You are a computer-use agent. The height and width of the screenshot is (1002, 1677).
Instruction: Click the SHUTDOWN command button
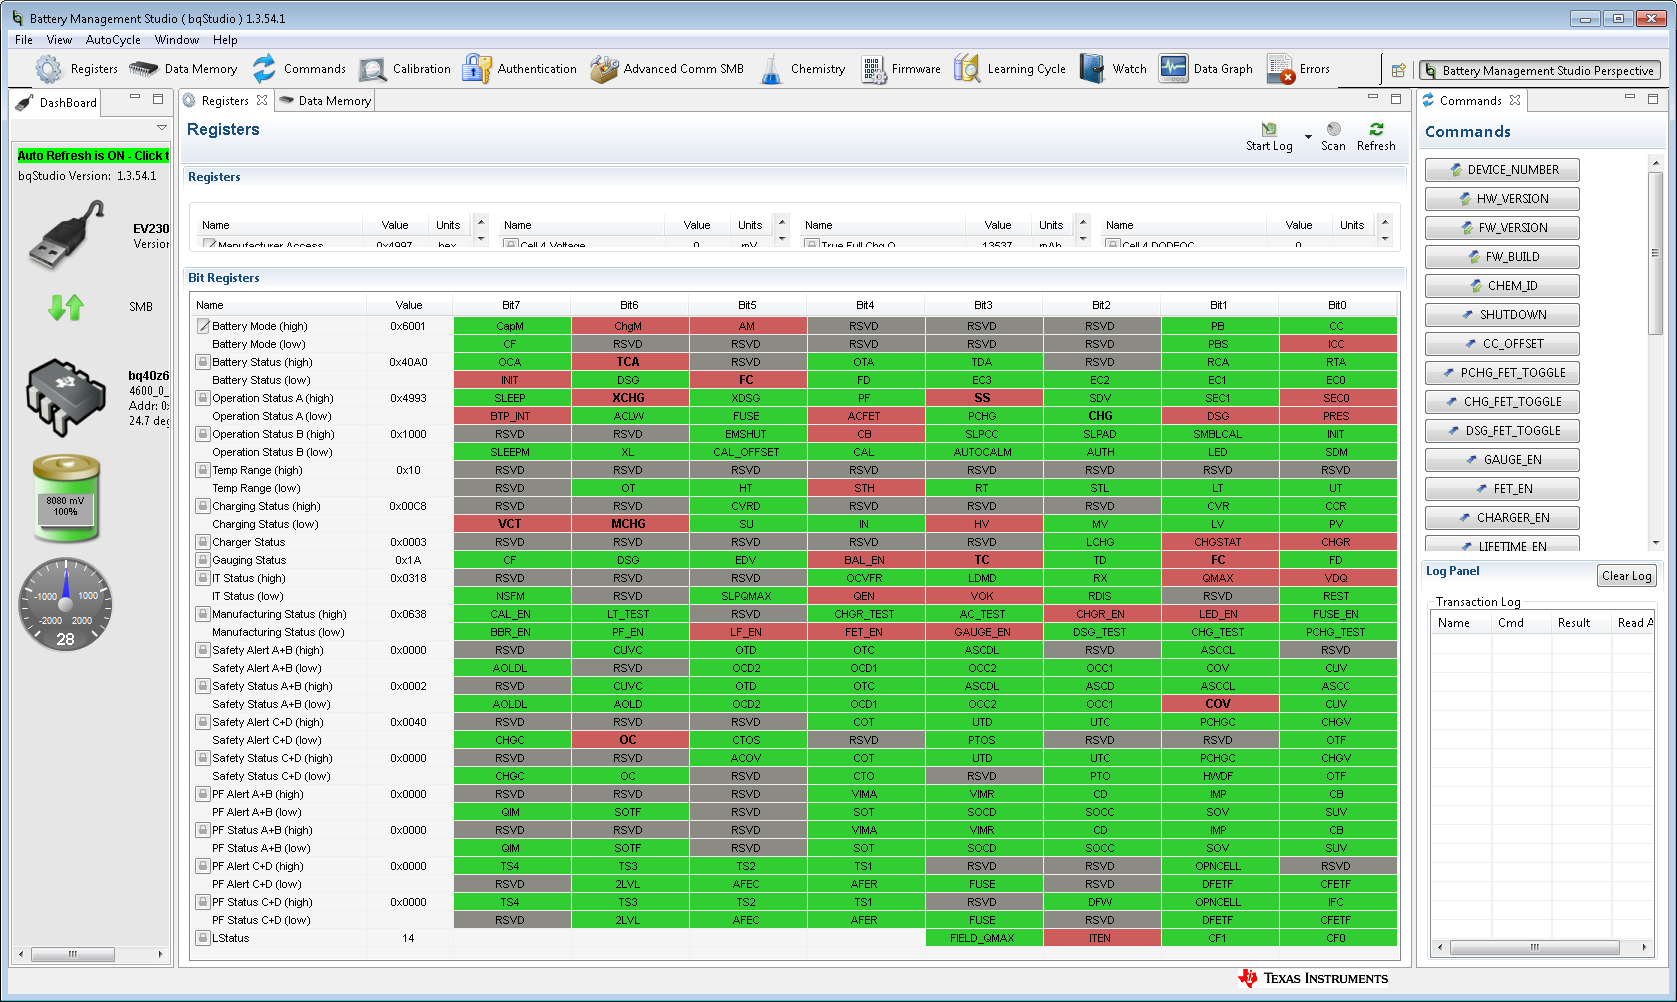(1502, 315)
